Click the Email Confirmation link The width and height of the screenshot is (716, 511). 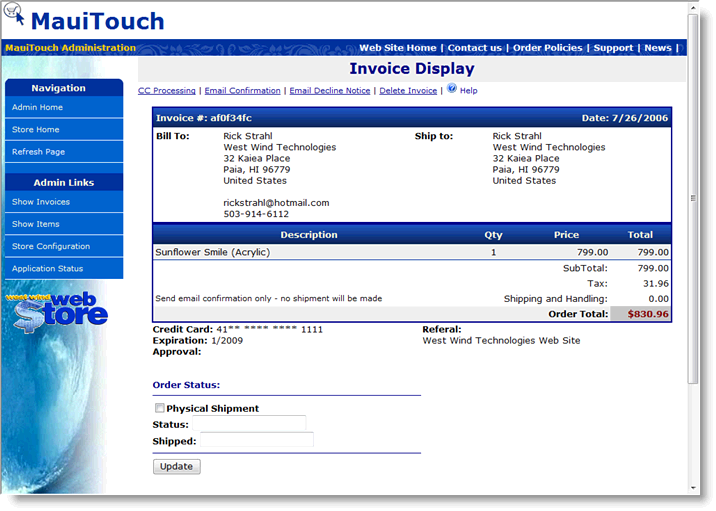coord(242,91)
